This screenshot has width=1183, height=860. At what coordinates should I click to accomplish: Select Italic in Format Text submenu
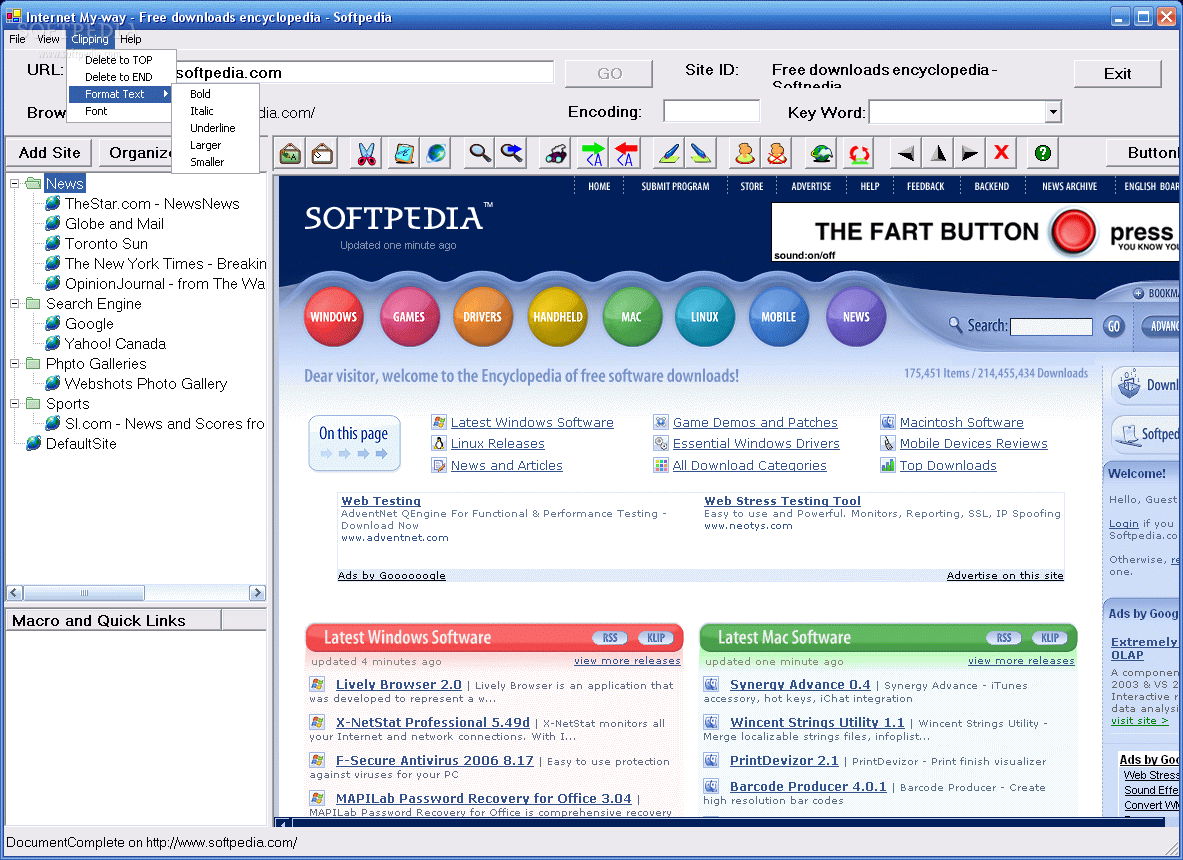(201, 111)
